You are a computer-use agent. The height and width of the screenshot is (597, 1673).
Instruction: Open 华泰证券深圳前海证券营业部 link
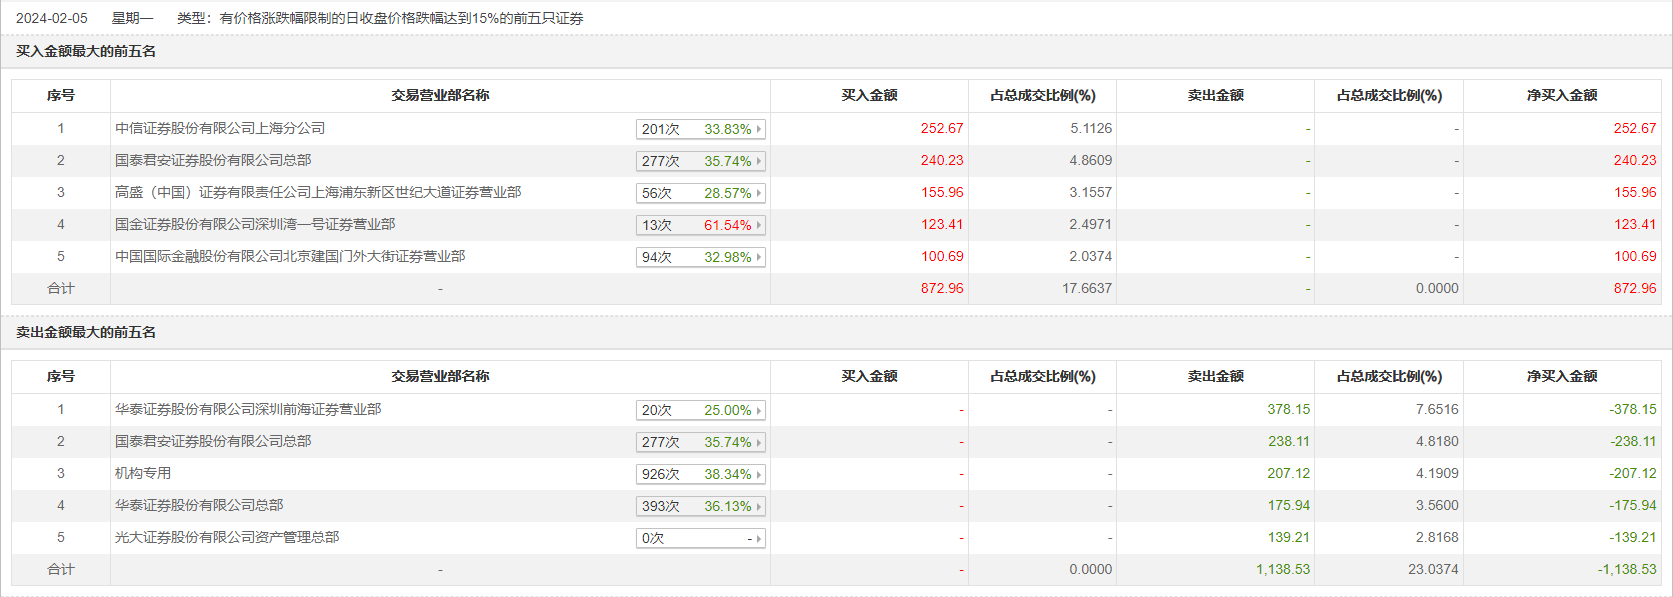247,409
